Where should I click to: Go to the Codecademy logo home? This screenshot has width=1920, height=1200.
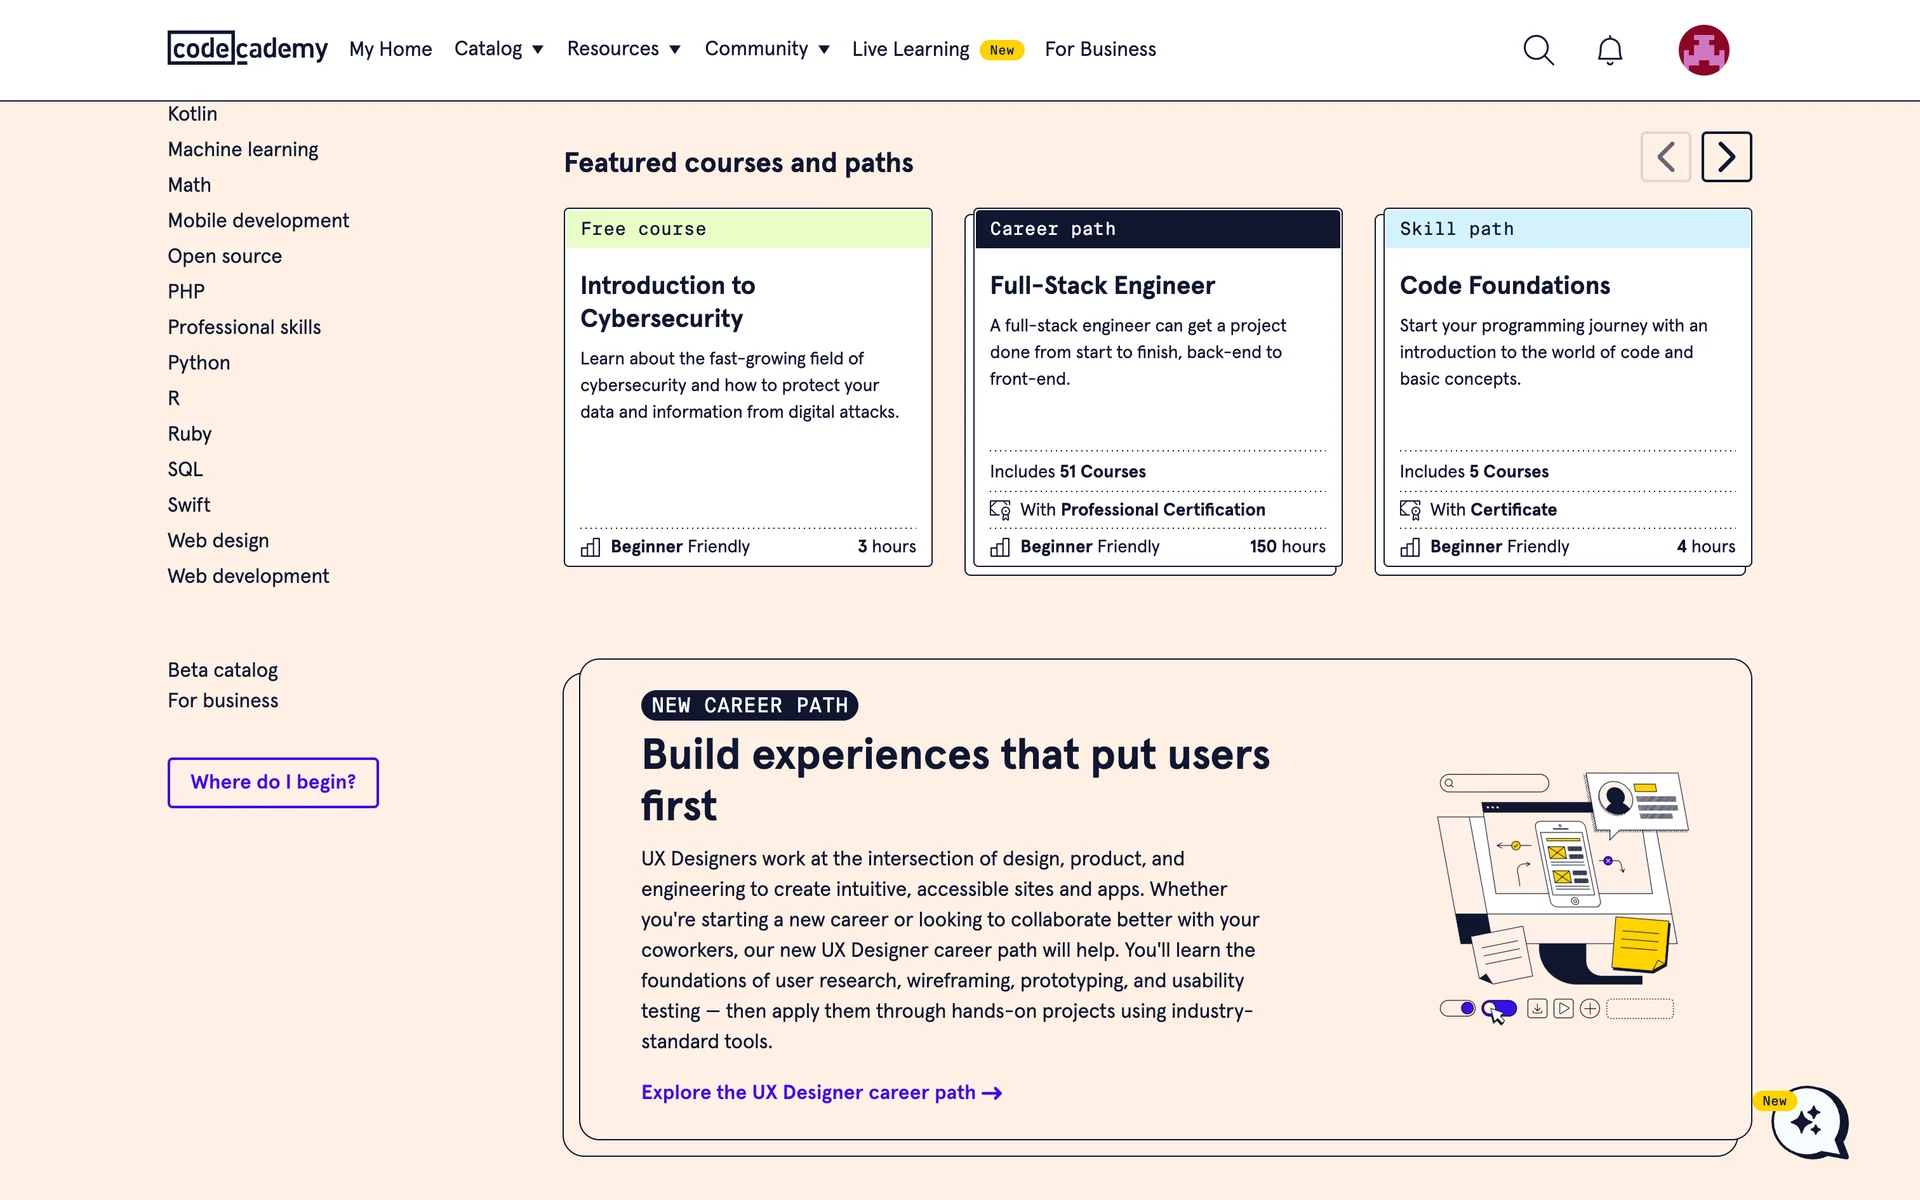coord(247,48)
